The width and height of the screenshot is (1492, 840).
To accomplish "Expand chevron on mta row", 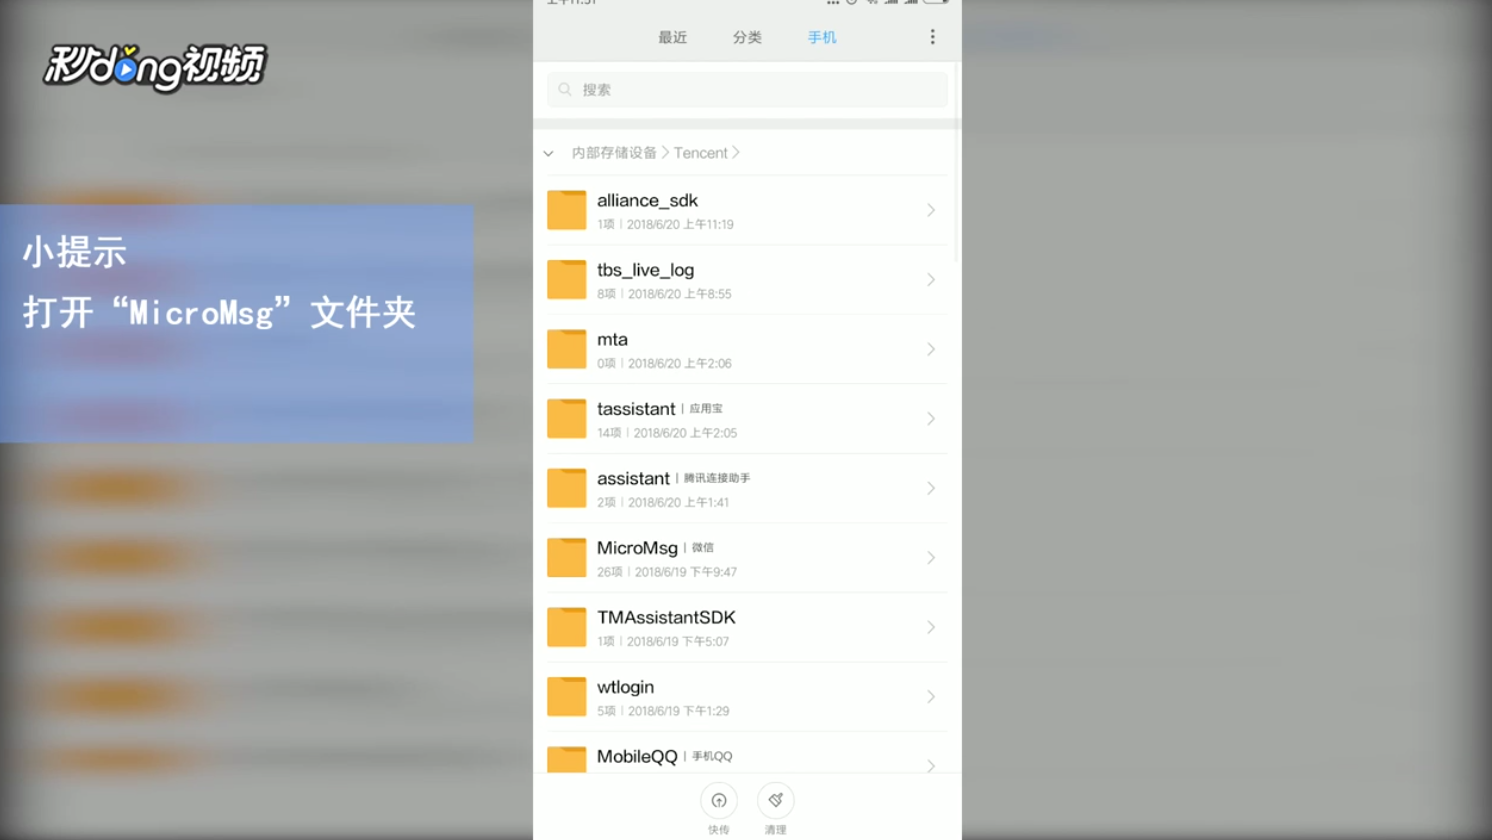I will click(931, 349).
